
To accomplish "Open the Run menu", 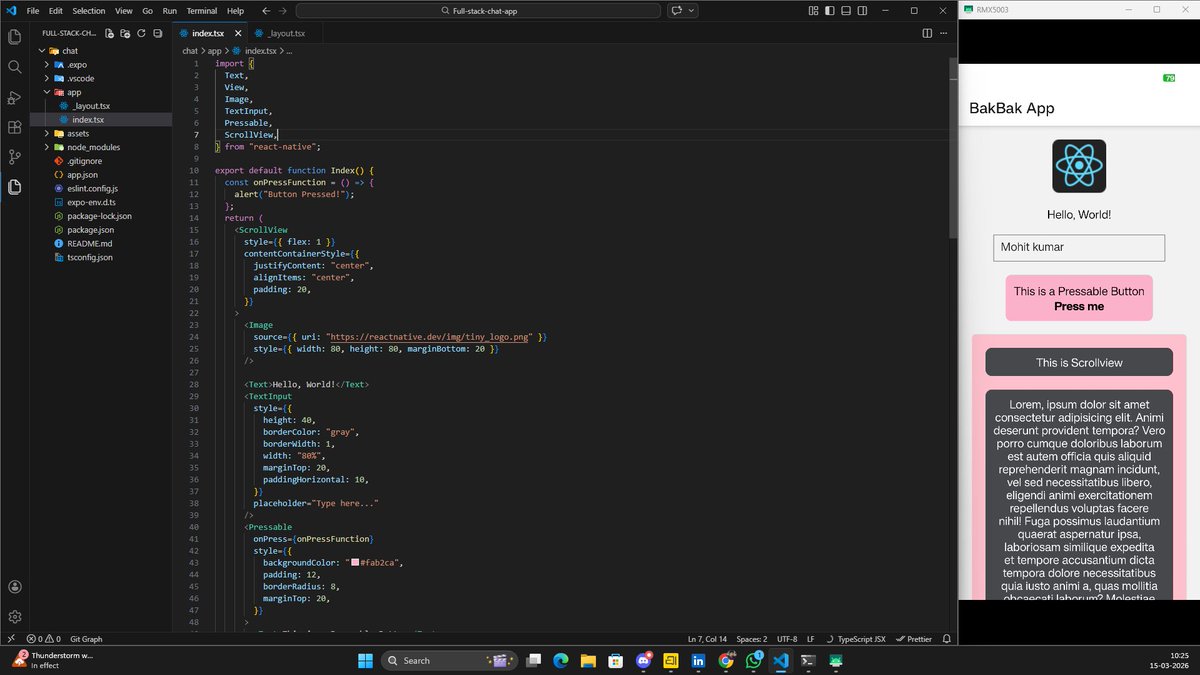I will pos(169,11).
